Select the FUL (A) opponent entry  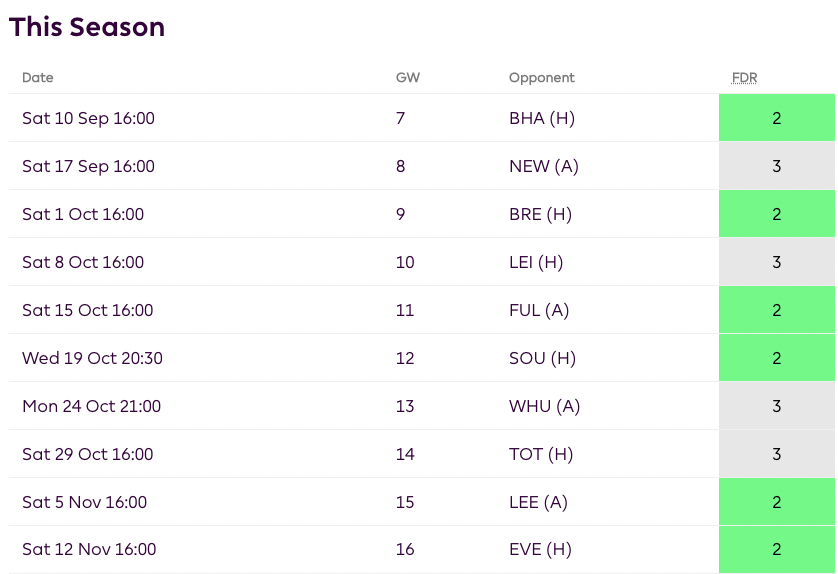pos(538,310)
